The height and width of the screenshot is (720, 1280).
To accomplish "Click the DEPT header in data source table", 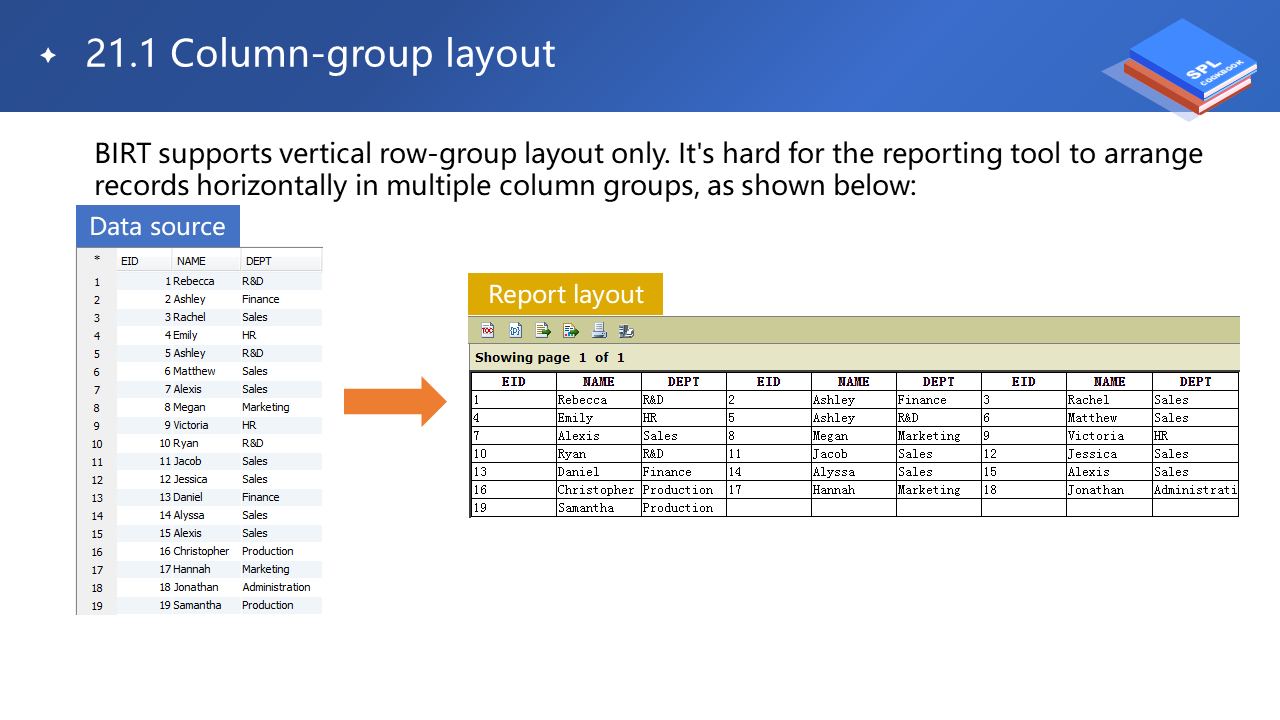I will [258, 261].
